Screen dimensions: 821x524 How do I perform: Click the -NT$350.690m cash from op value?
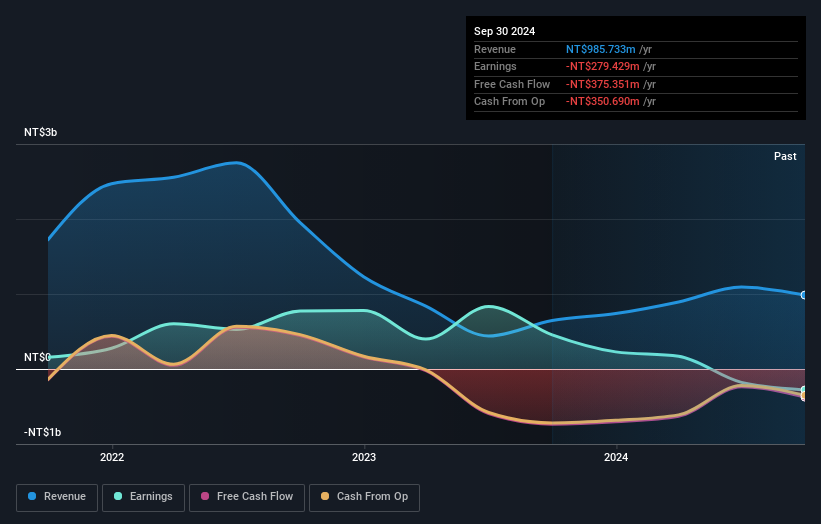coord(603,102)
